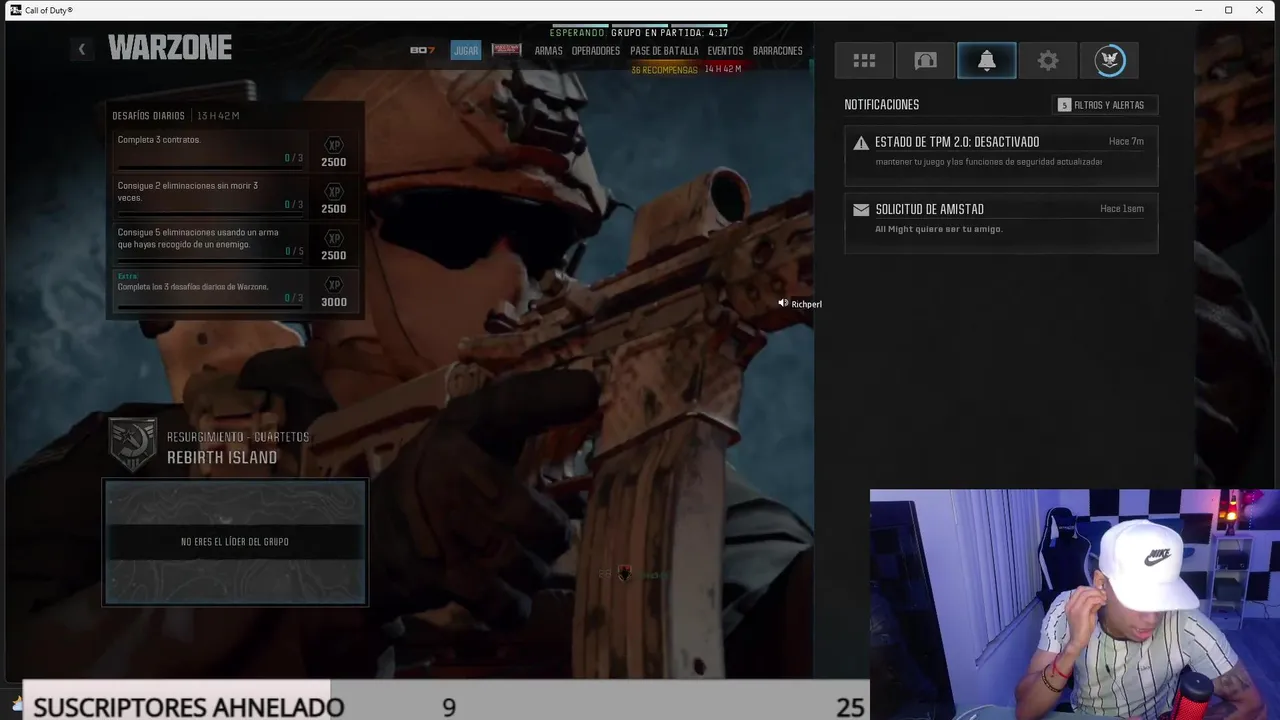Viewport: 1280px width, 720px height.
Task: Select the JUGAR tab
Action: pyautogui.click(x=466, y=50)
